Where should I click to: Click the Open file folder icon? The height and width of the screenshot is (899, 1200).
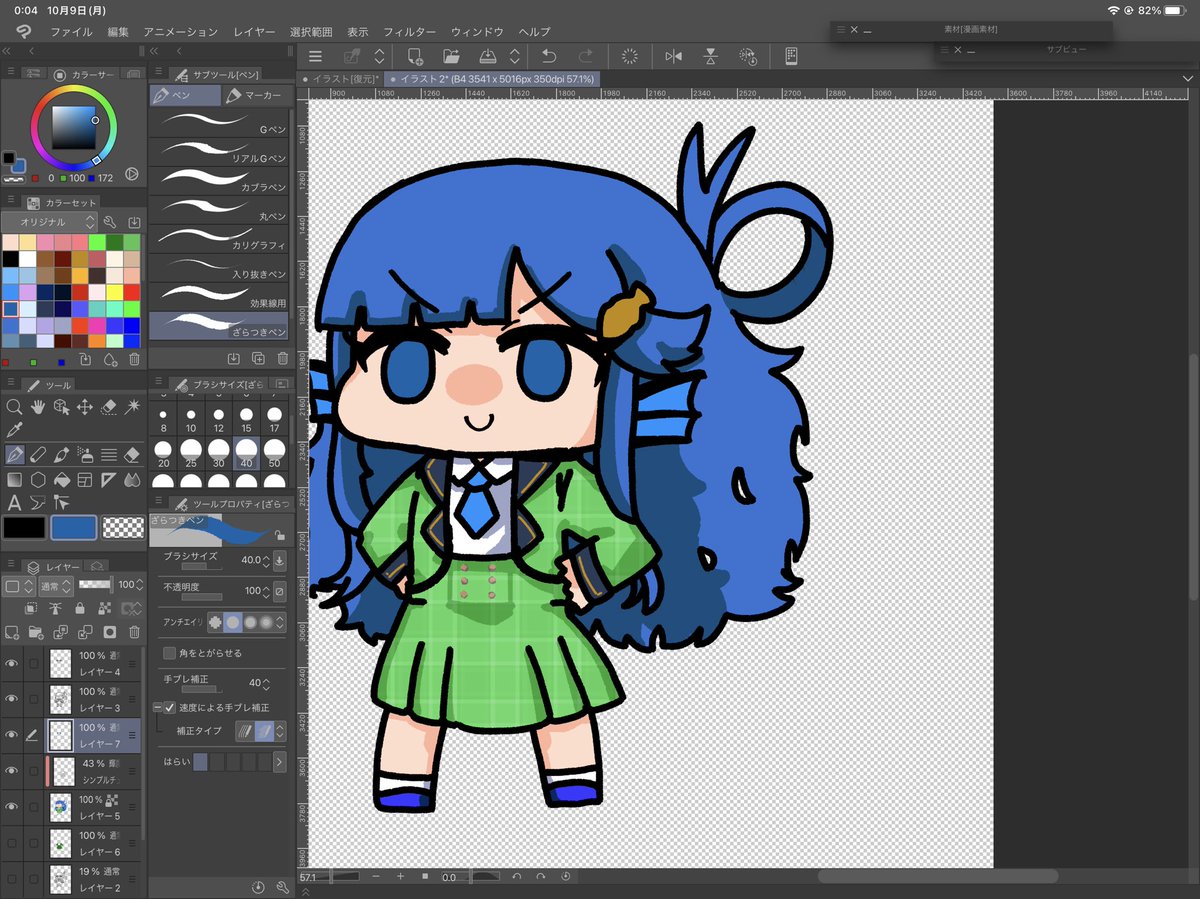[451, 57]
